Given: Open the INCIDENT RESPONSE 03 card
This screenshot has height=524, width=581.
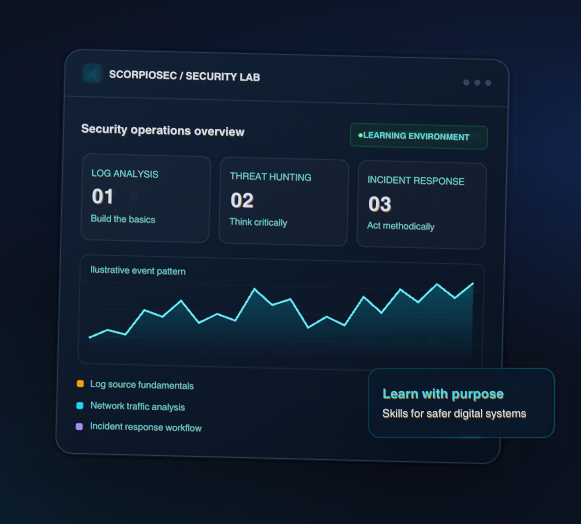Looking at the screenshot, I should [x=421, y=205].
